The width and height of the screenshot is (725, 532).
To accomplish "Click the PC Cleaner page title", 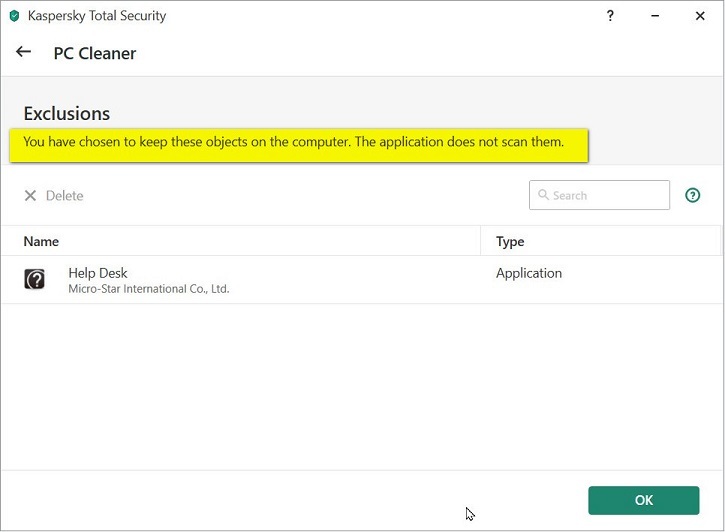I will [95, 53].
